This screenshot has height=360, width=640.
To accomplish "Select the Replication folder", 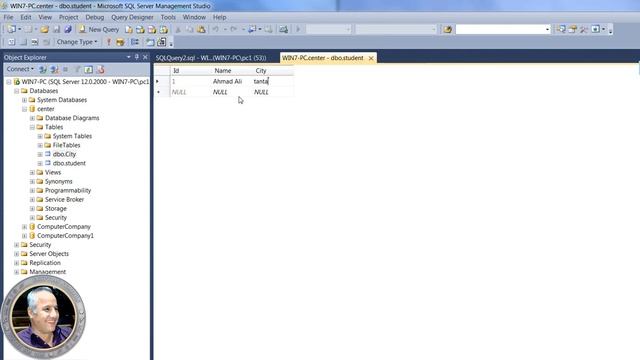I will (x=45, y=262).
